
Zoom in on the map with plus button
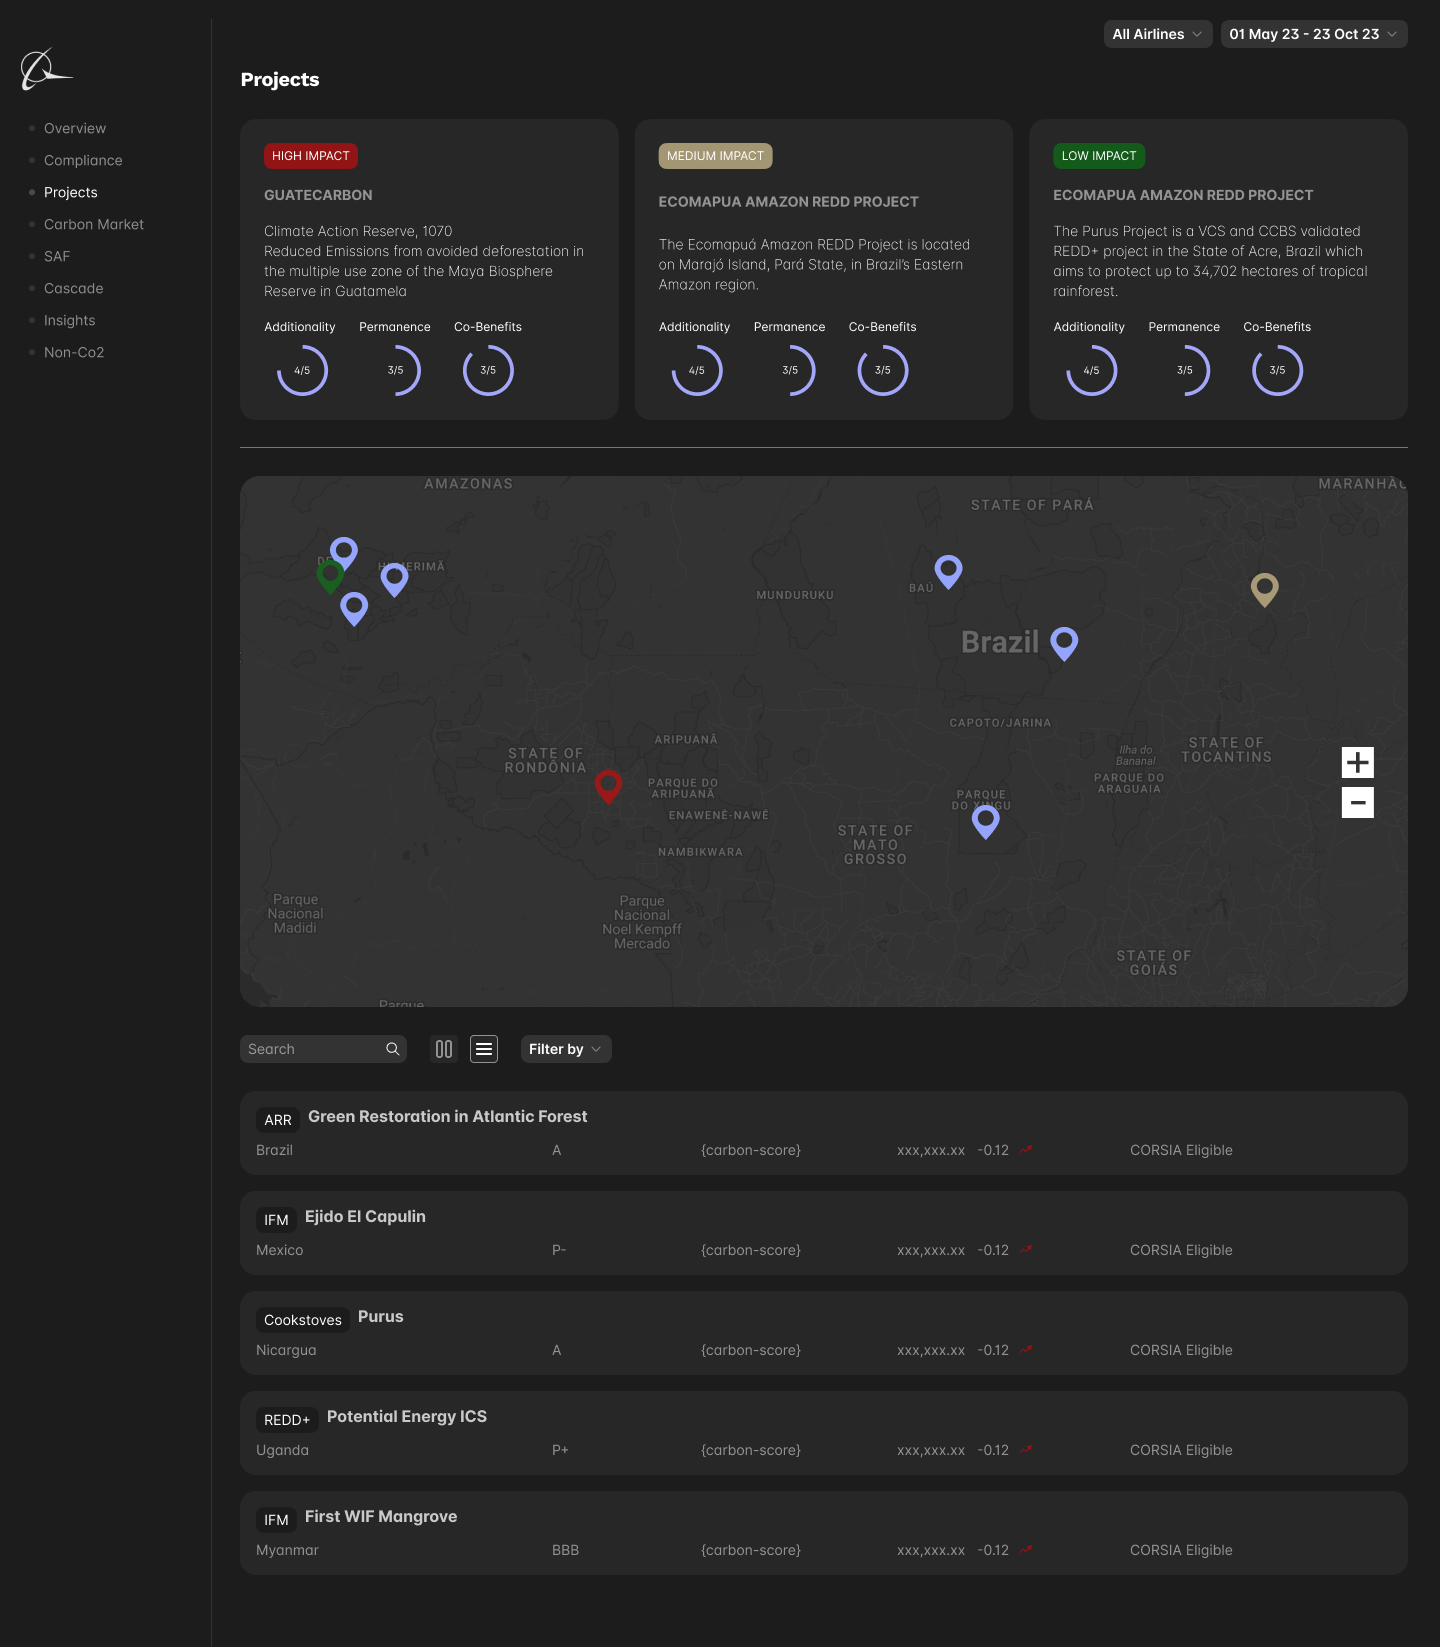tap(1357, 762)
